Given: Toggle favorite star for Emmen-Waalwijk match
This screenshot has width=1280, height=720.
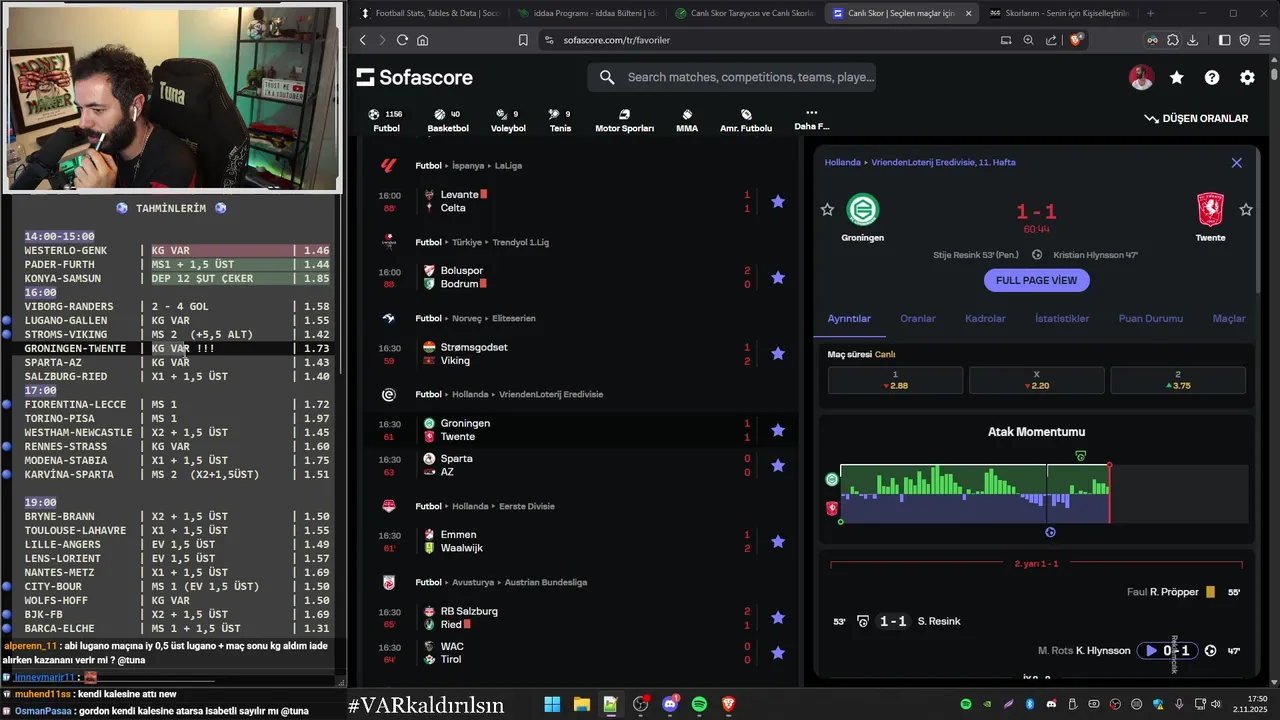Looking at the screenshot, I should 778,541.
